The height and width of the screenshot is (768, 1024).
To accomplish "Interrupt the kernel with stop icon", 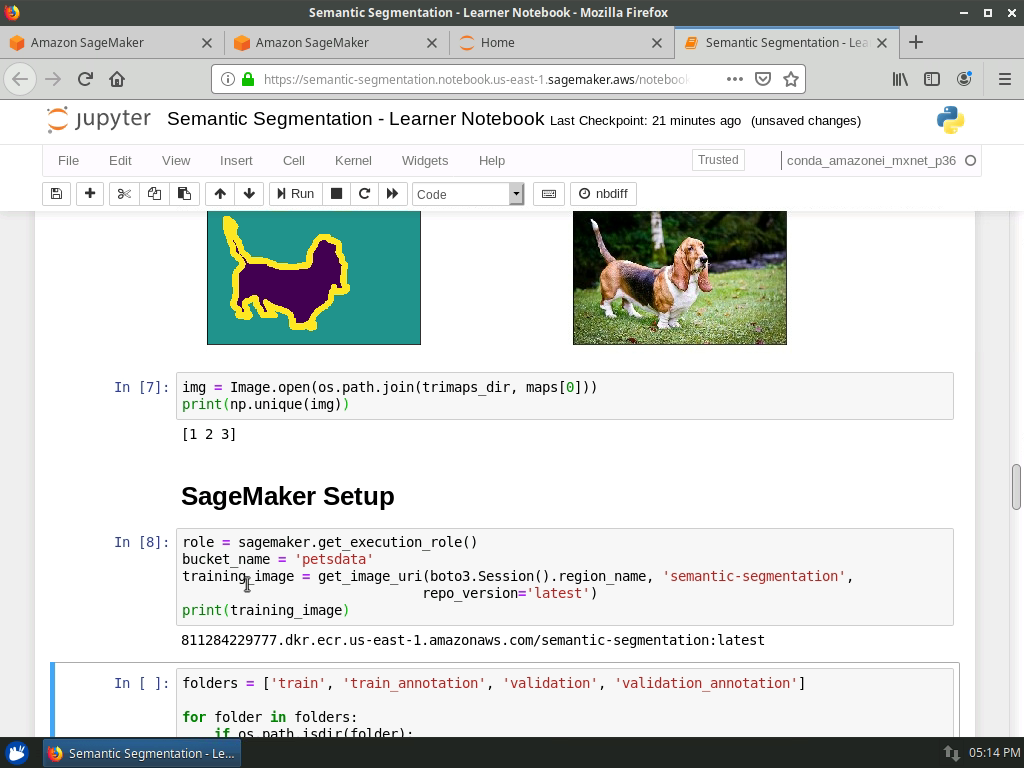I will [x=336, y=194].
